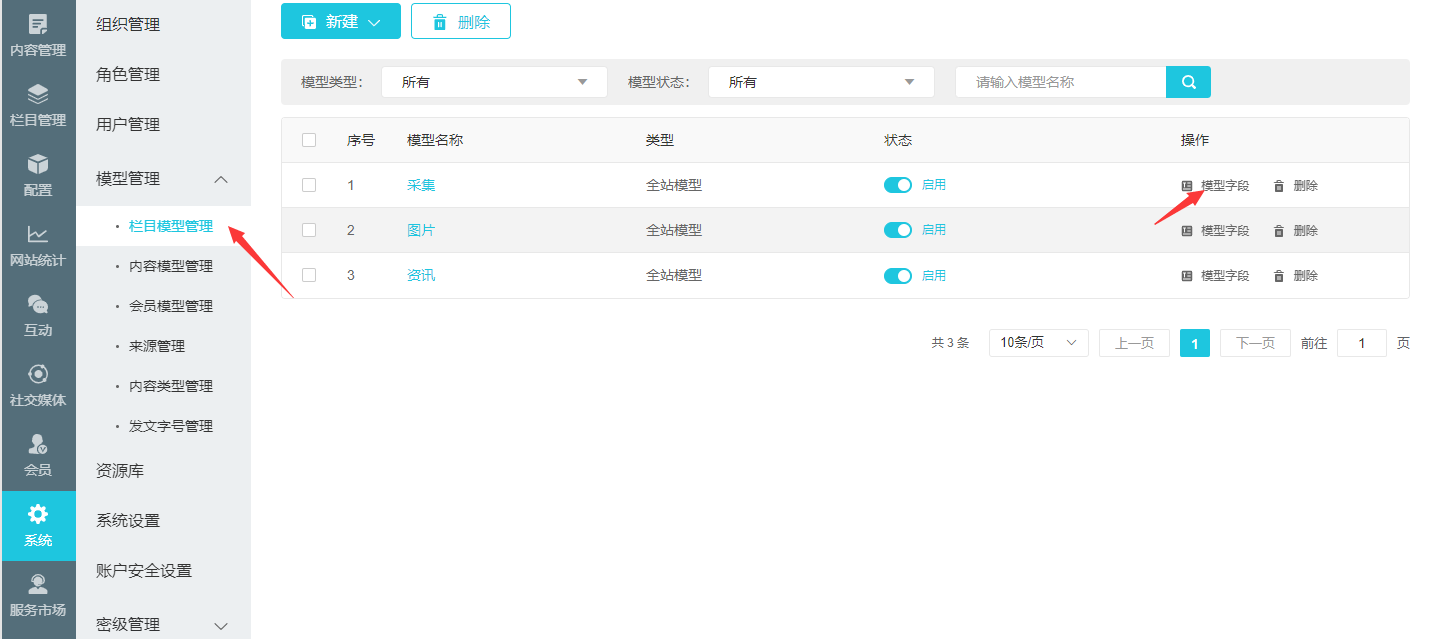Open the 会员 user icon
This screenshot has width=1440, height=639.
(38, 445)
